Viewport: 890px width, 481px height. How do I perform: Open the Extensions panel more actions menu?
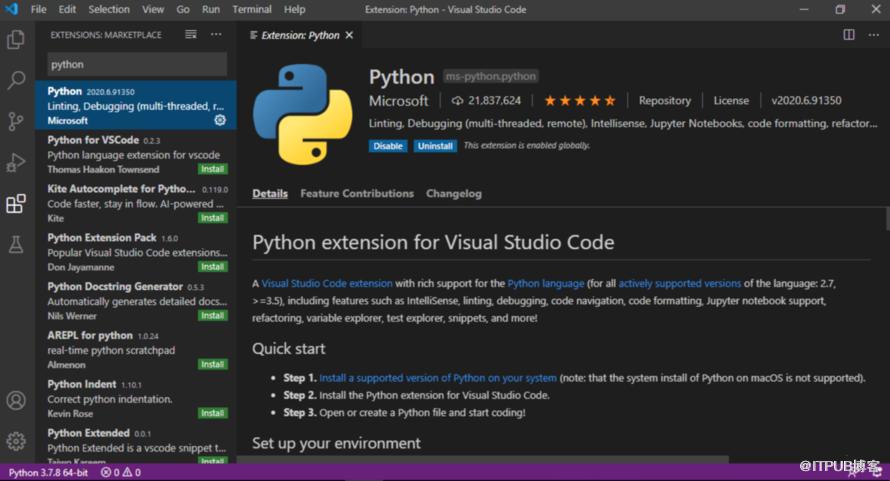tap(216, 35)
